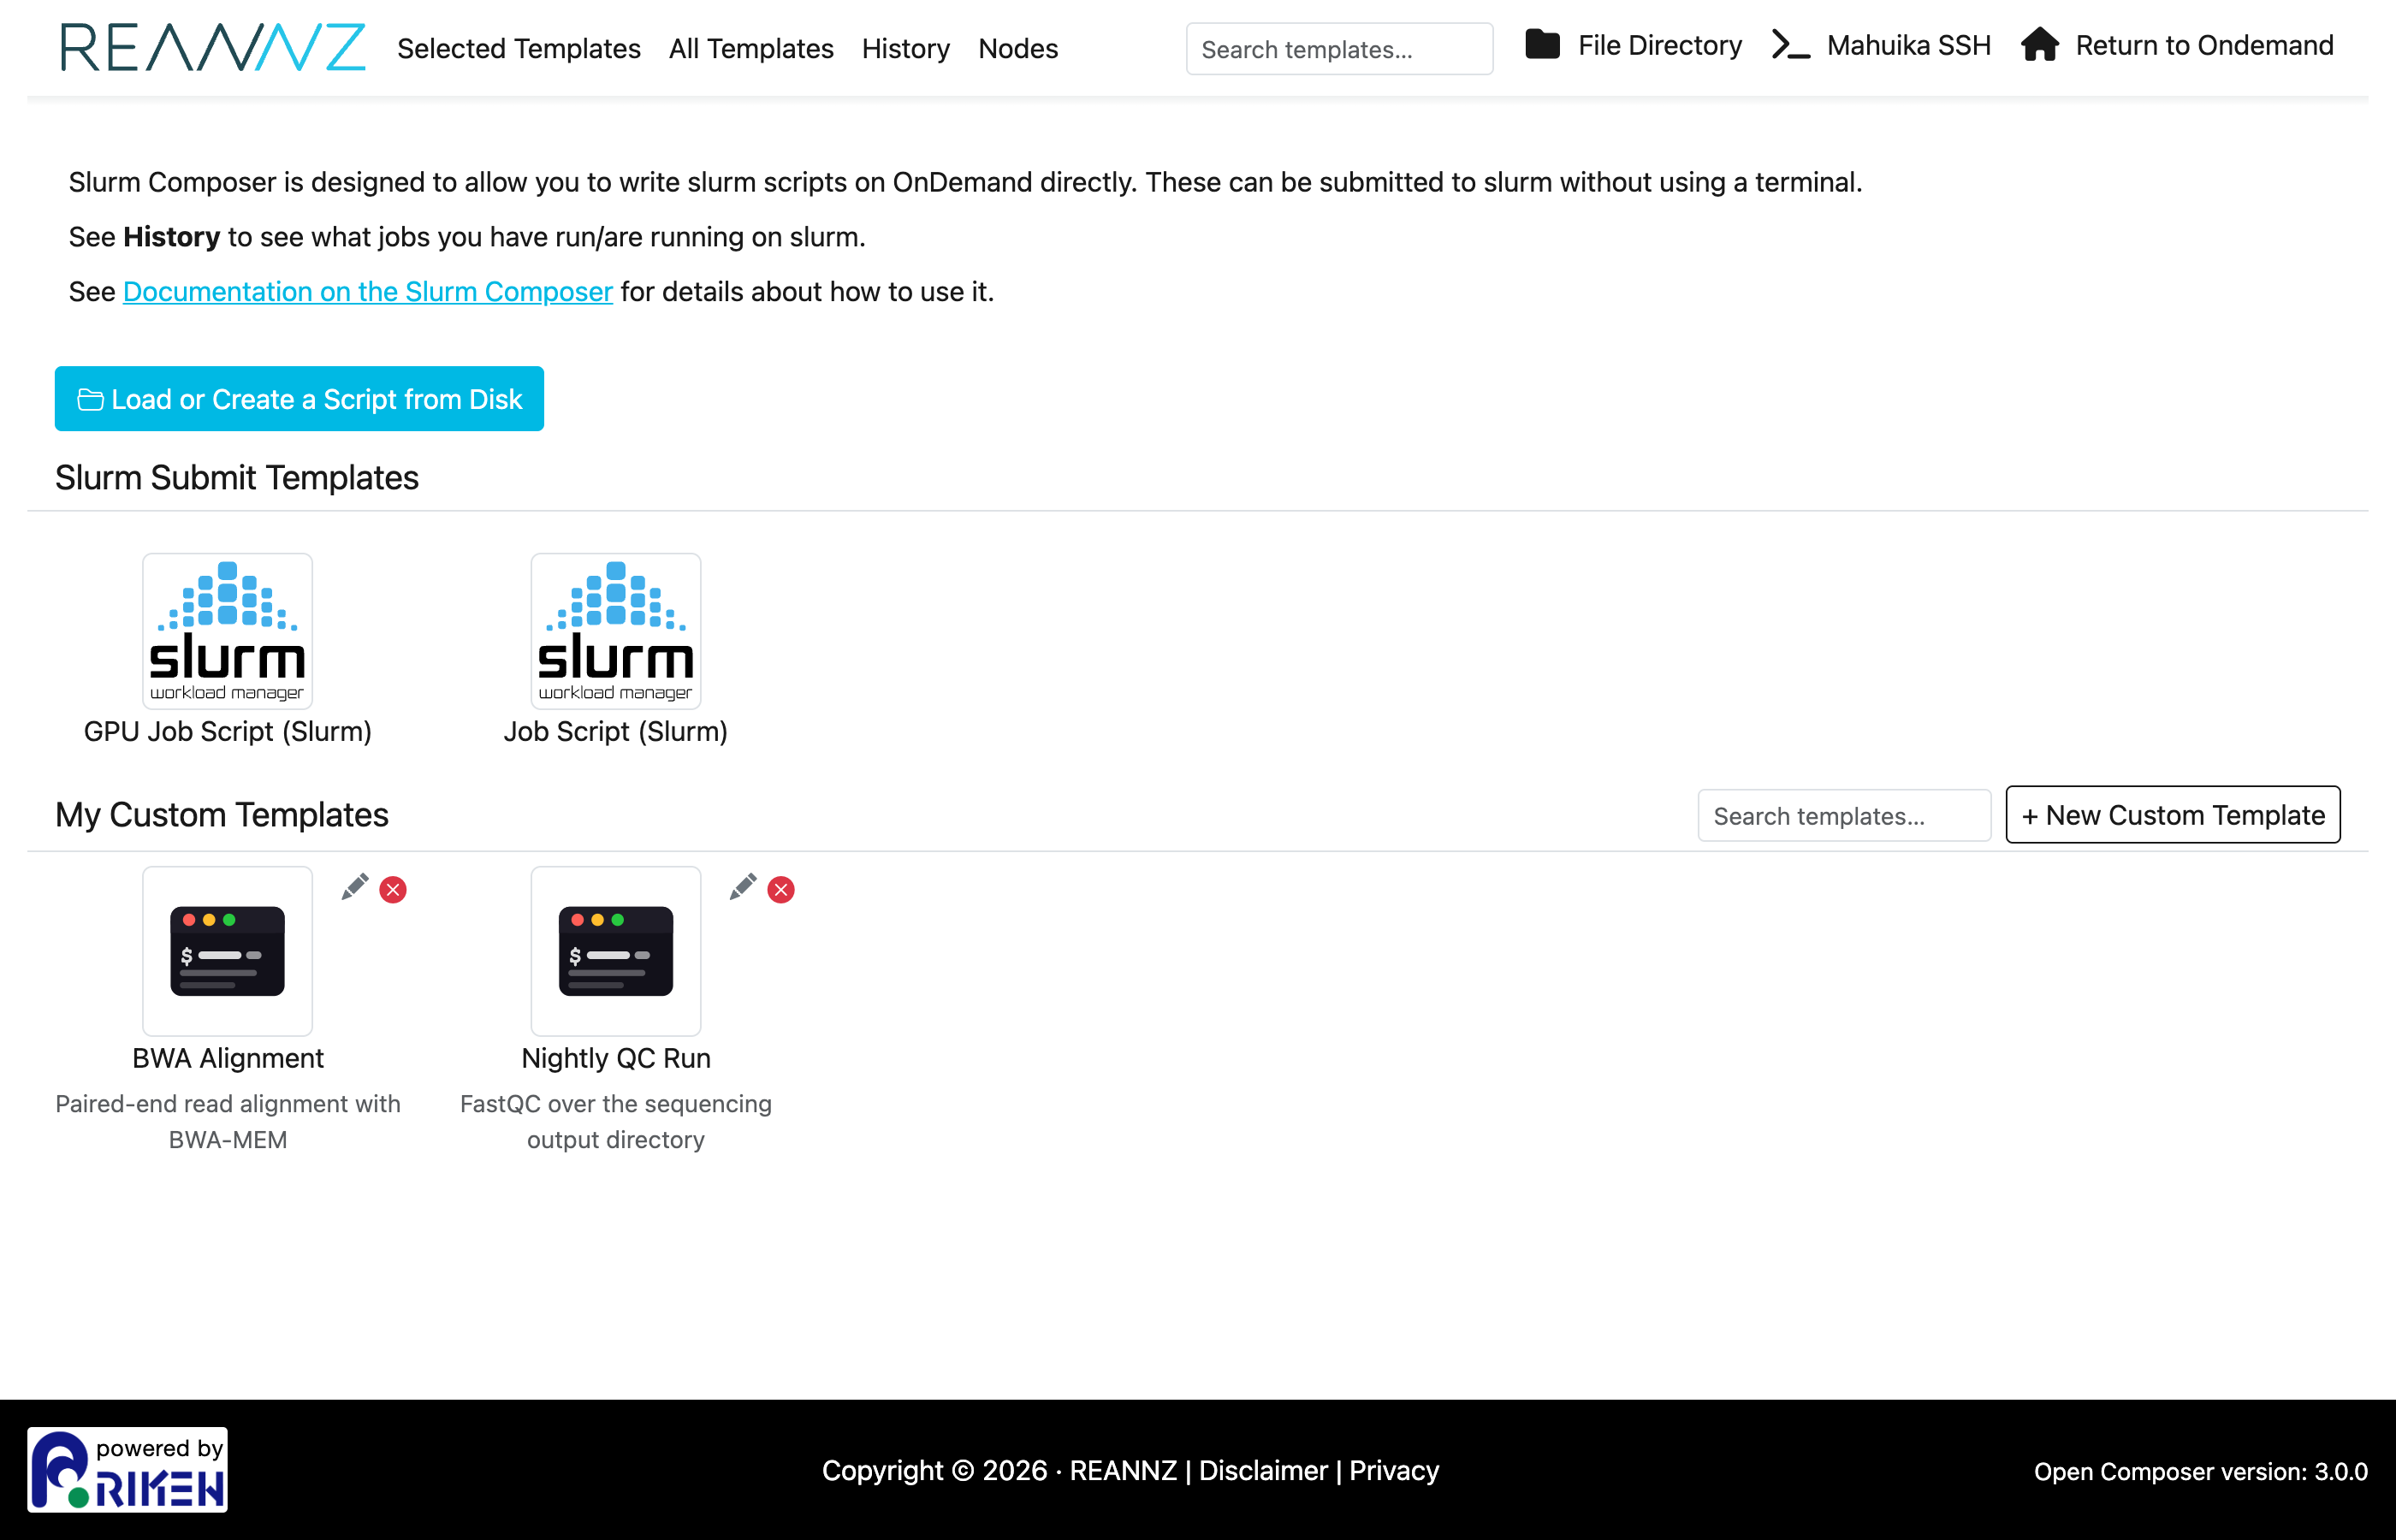Viewport: 2396px width, 1540px height.
Task: Click the folder icon on the Load Script button
Action: coord(91,400)
